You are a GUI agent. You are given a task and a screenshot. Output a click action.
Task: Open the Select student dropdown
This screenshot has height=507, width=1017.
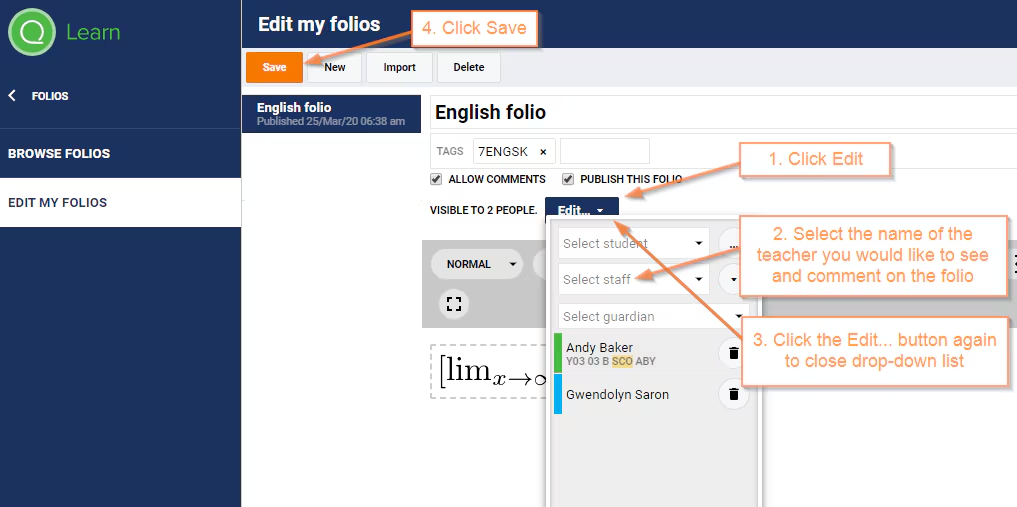pyautogui.click(x=634, y=243)
